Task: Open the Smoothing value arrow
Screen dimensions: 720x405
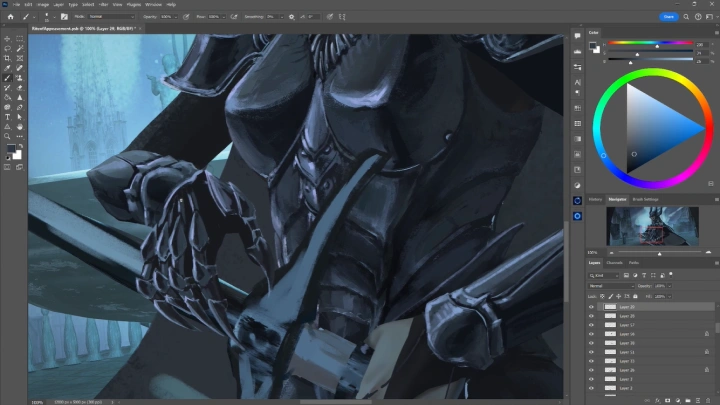Action: click(281, 17)
